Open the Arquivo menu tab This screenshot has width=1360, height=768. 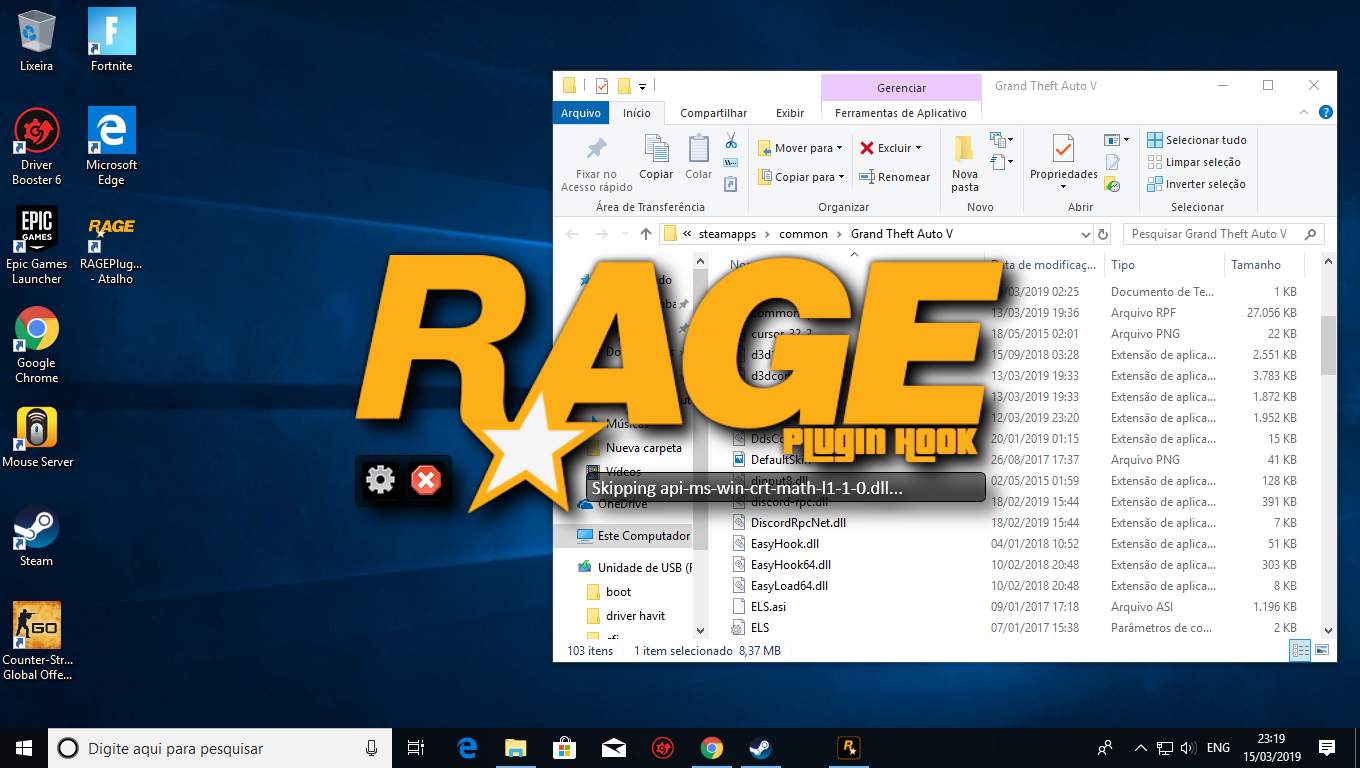(x=580, y=113)
